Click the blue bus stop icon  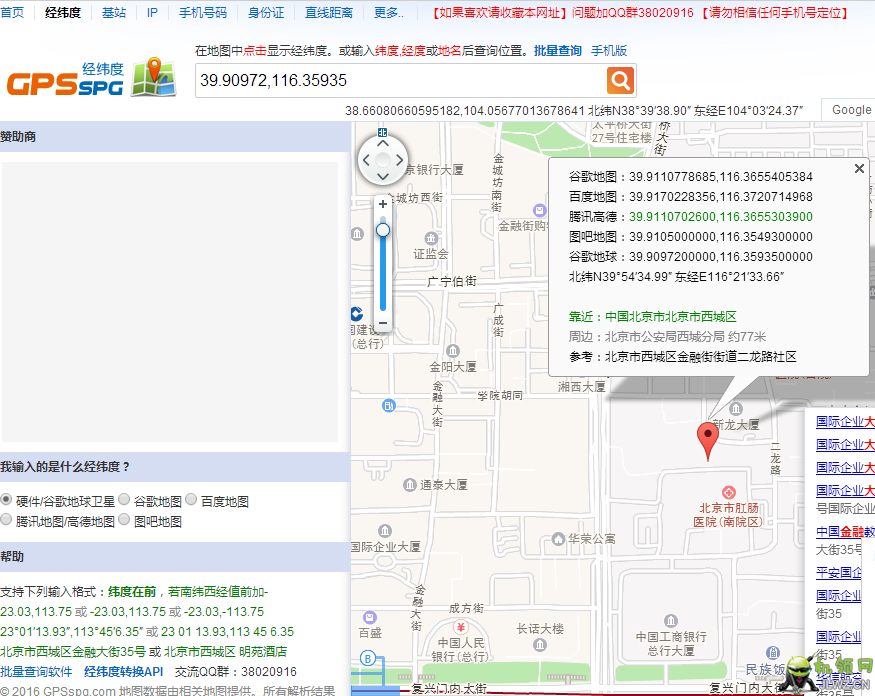(389, 406)
